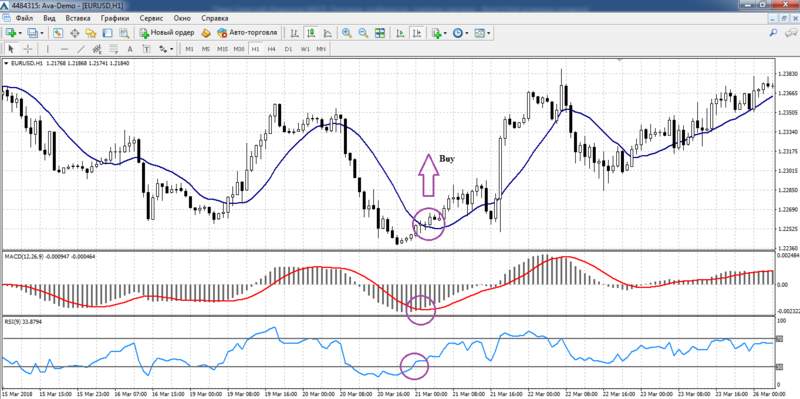Open the Periods clock icon

tap(457, 33)
